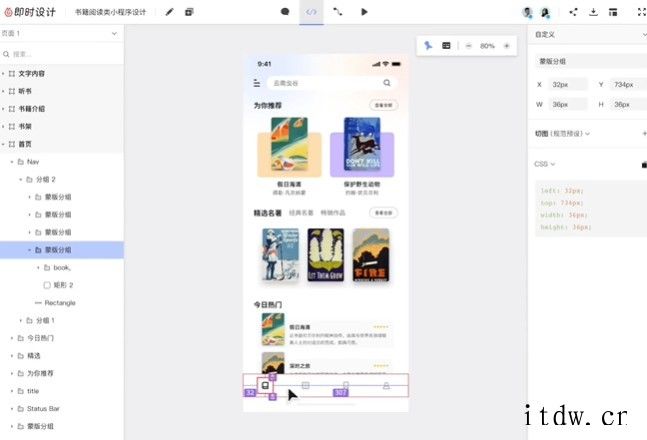Click the second collaborator avatar
647x440 pixels.
[545, 12]
